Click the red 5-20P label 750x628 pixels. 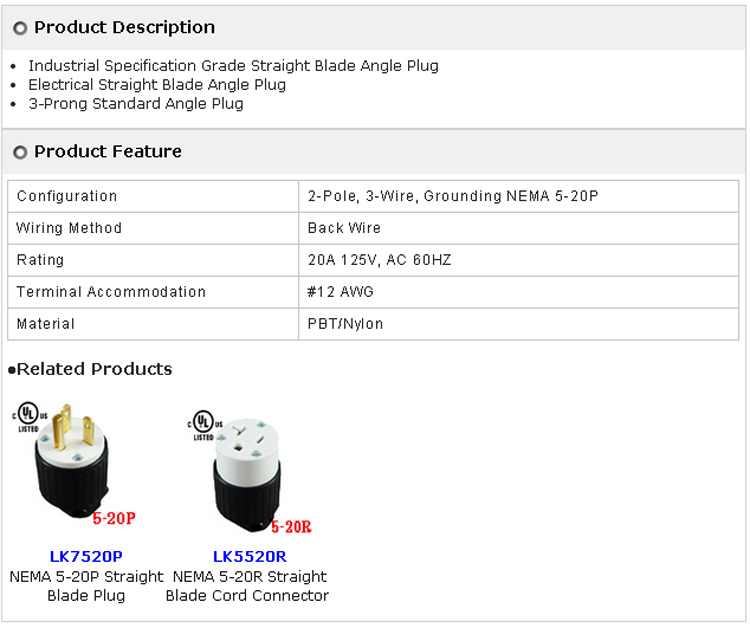(113, 519)
